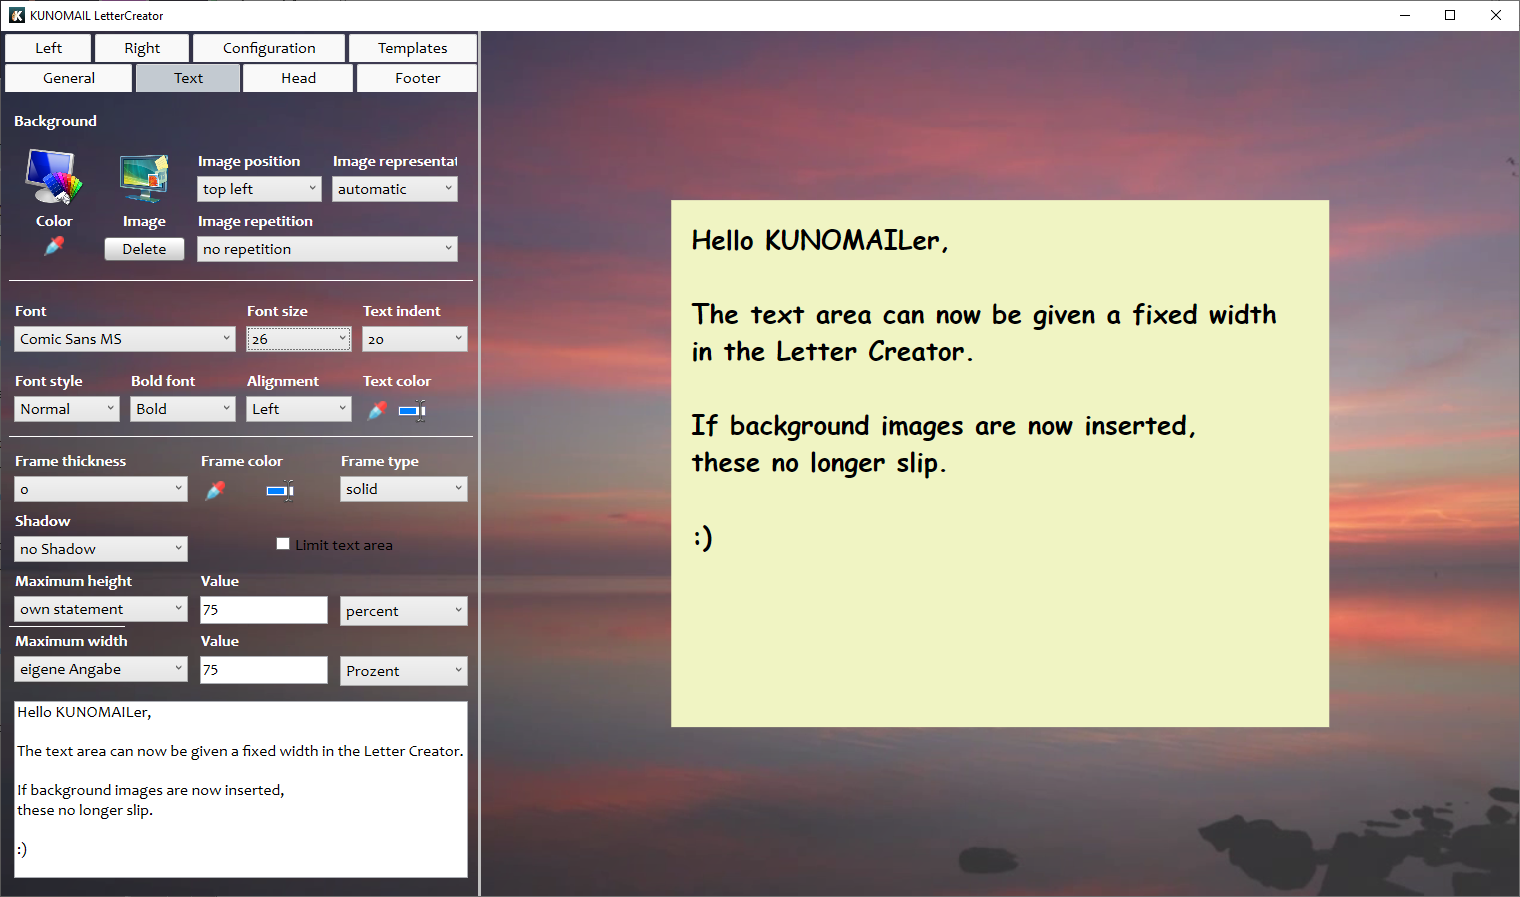Open the Templates tab
The height and width of the screenshot is (897, 1520).
412,48
